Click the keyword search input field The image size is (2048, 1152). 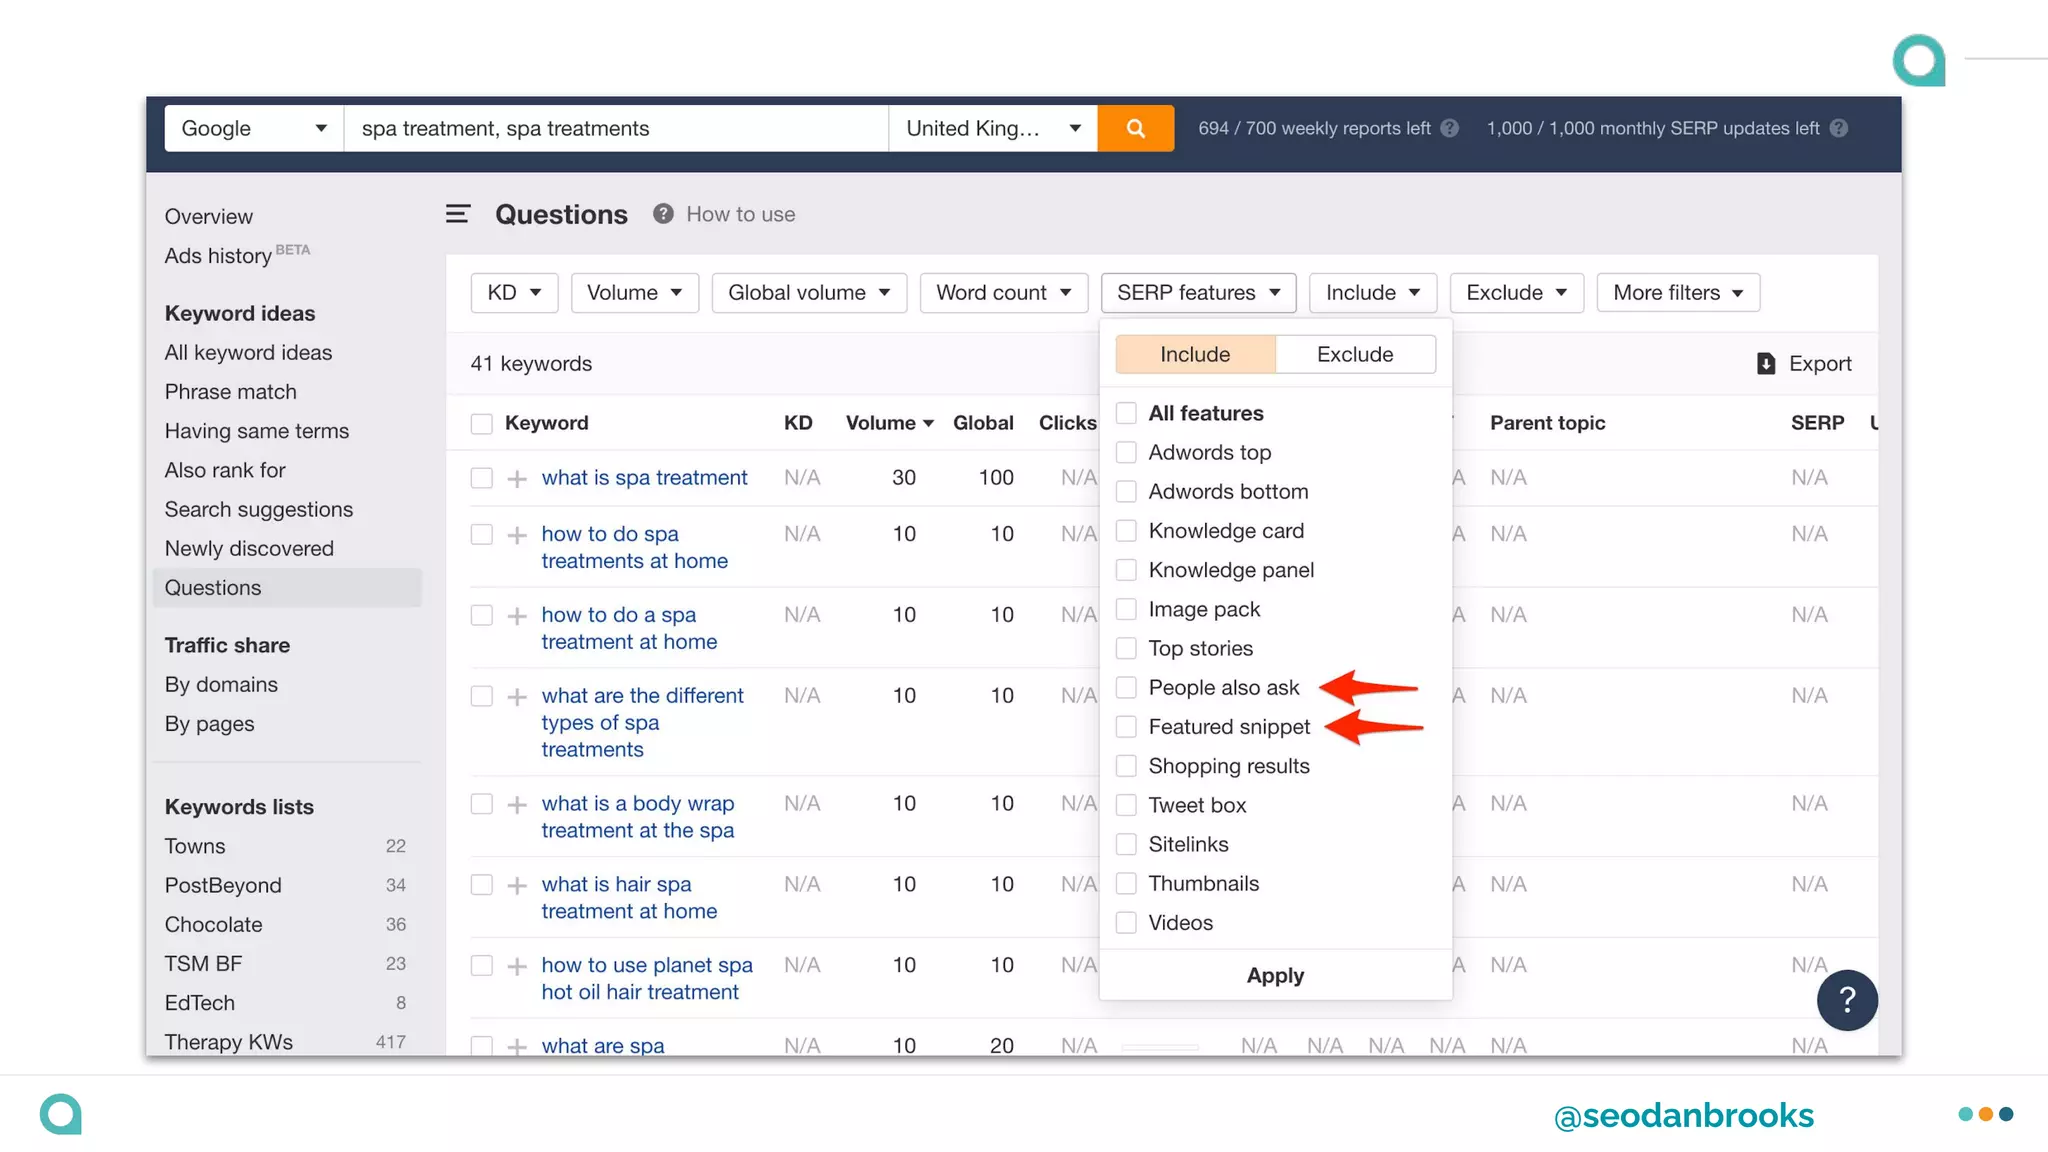click(x=615, y=128)
